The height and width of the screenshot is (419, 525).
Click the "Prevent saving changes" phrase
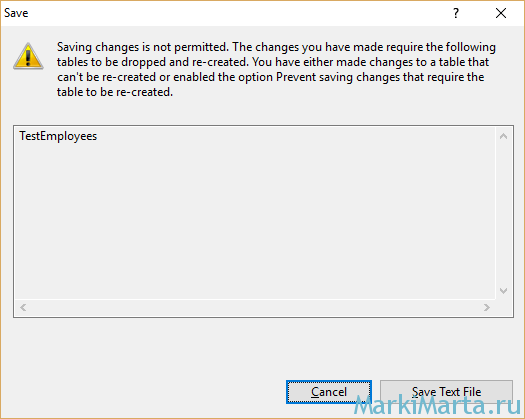pos(338,77)
